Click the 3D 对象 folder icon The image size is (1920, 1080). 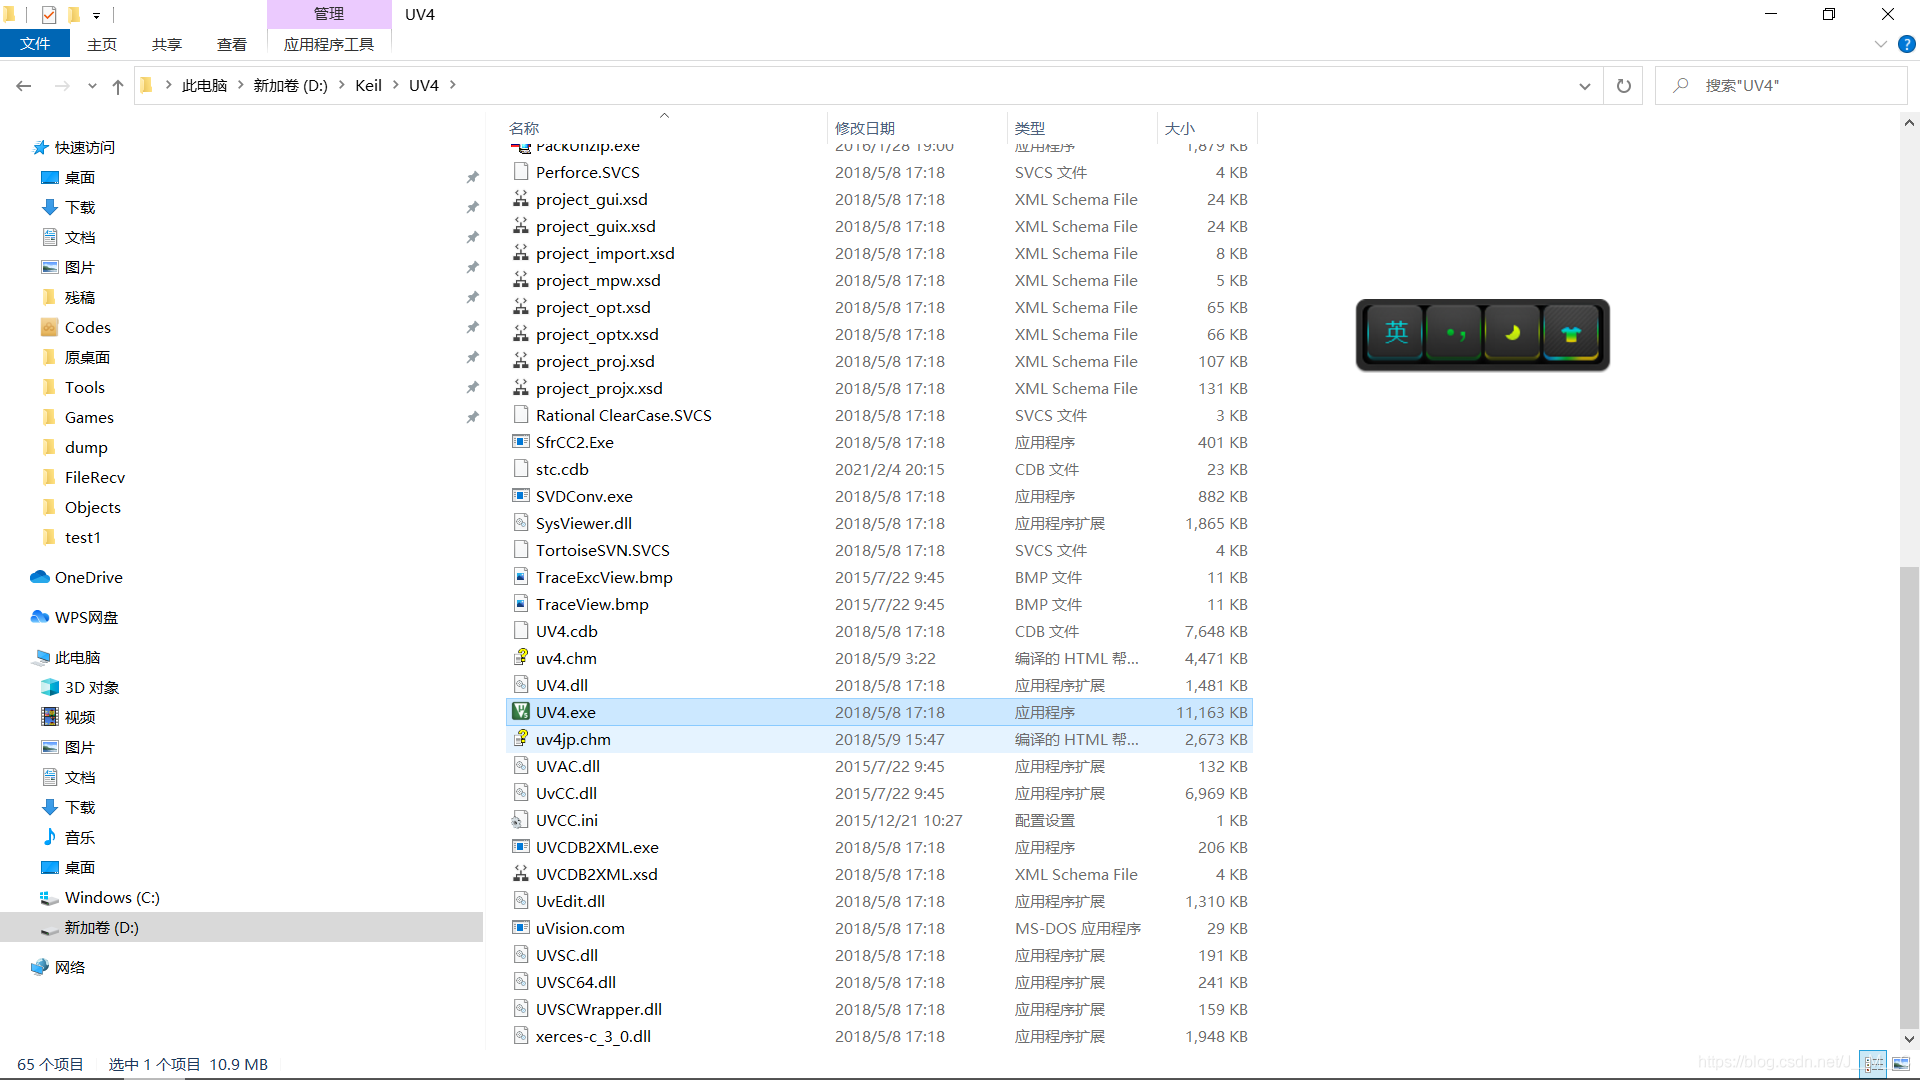pos(50,687)
